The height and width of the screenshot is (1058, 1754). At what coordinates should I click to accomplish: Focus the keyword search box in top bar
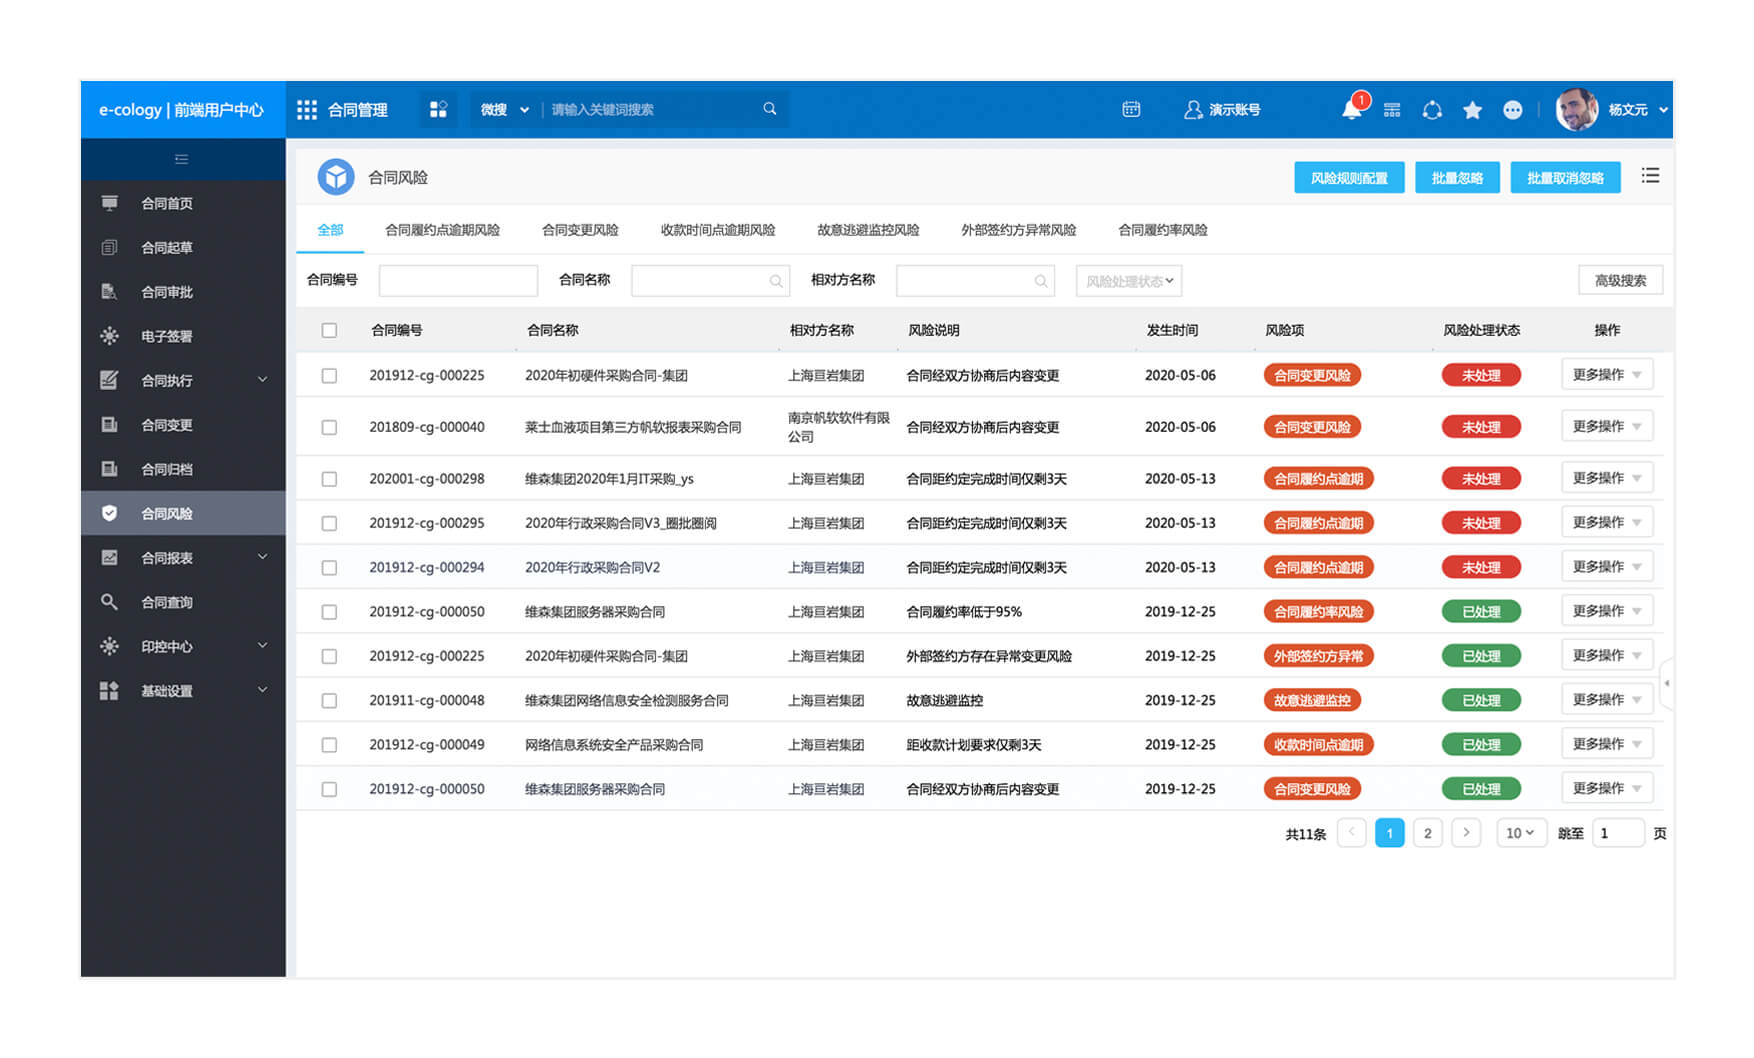tap(652, 110)
